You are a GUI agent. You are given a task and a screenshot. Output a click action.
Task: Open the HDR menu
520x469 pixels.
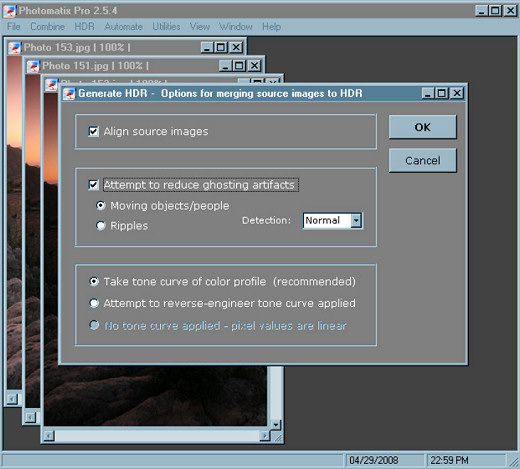(84, 27)
